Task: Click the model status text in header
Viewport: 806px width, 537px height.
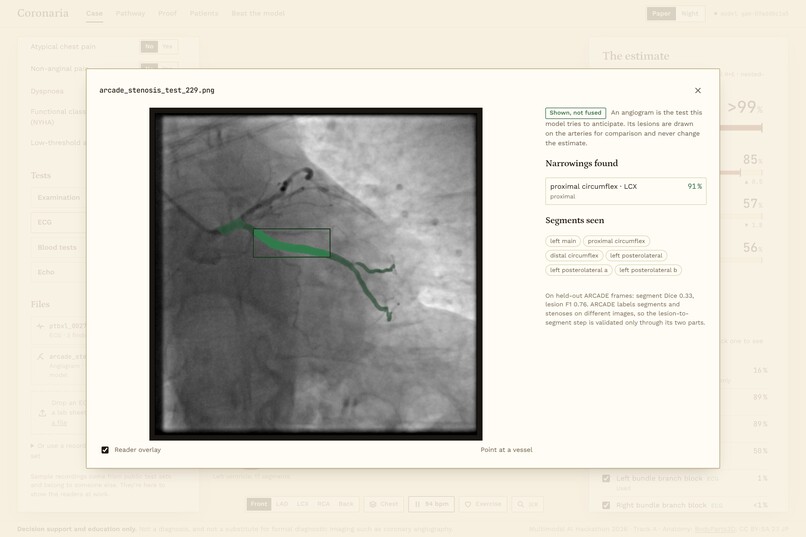Action: 751,13
